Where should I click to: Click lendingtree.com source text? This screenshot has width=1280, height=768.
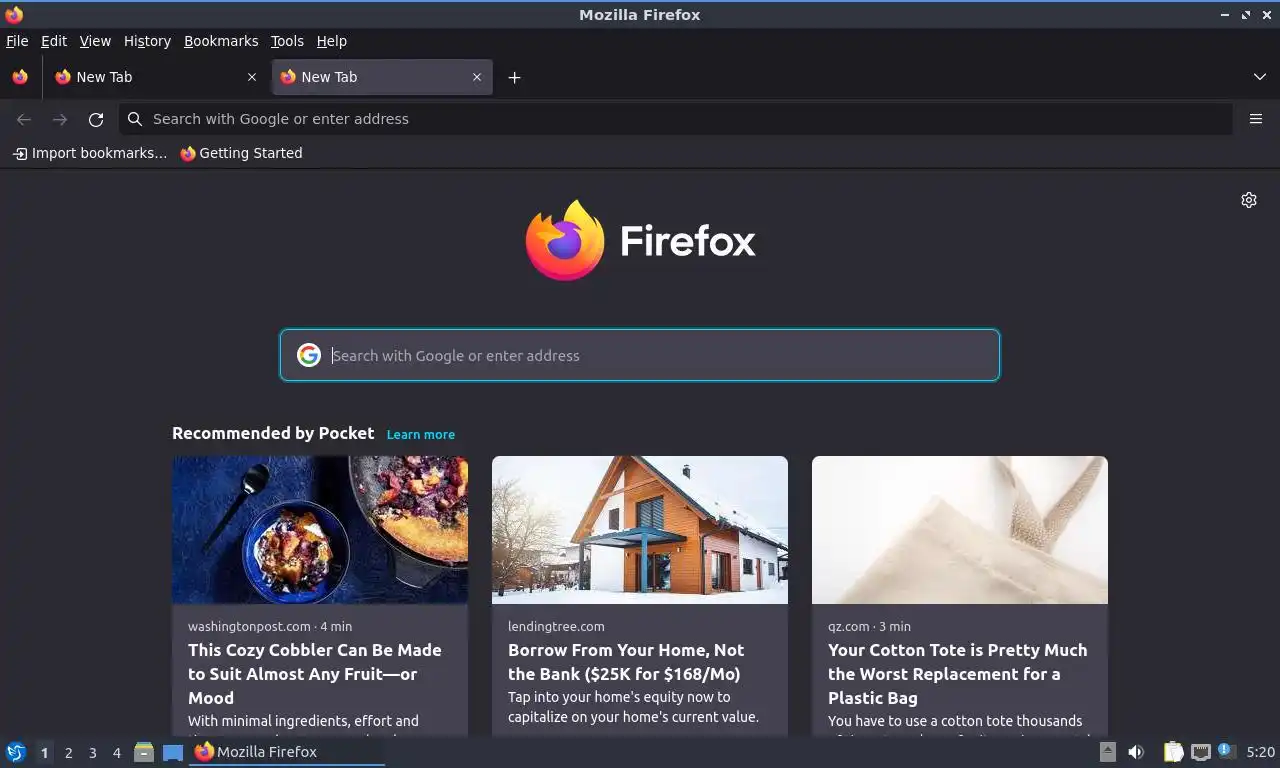pos(556,626)
